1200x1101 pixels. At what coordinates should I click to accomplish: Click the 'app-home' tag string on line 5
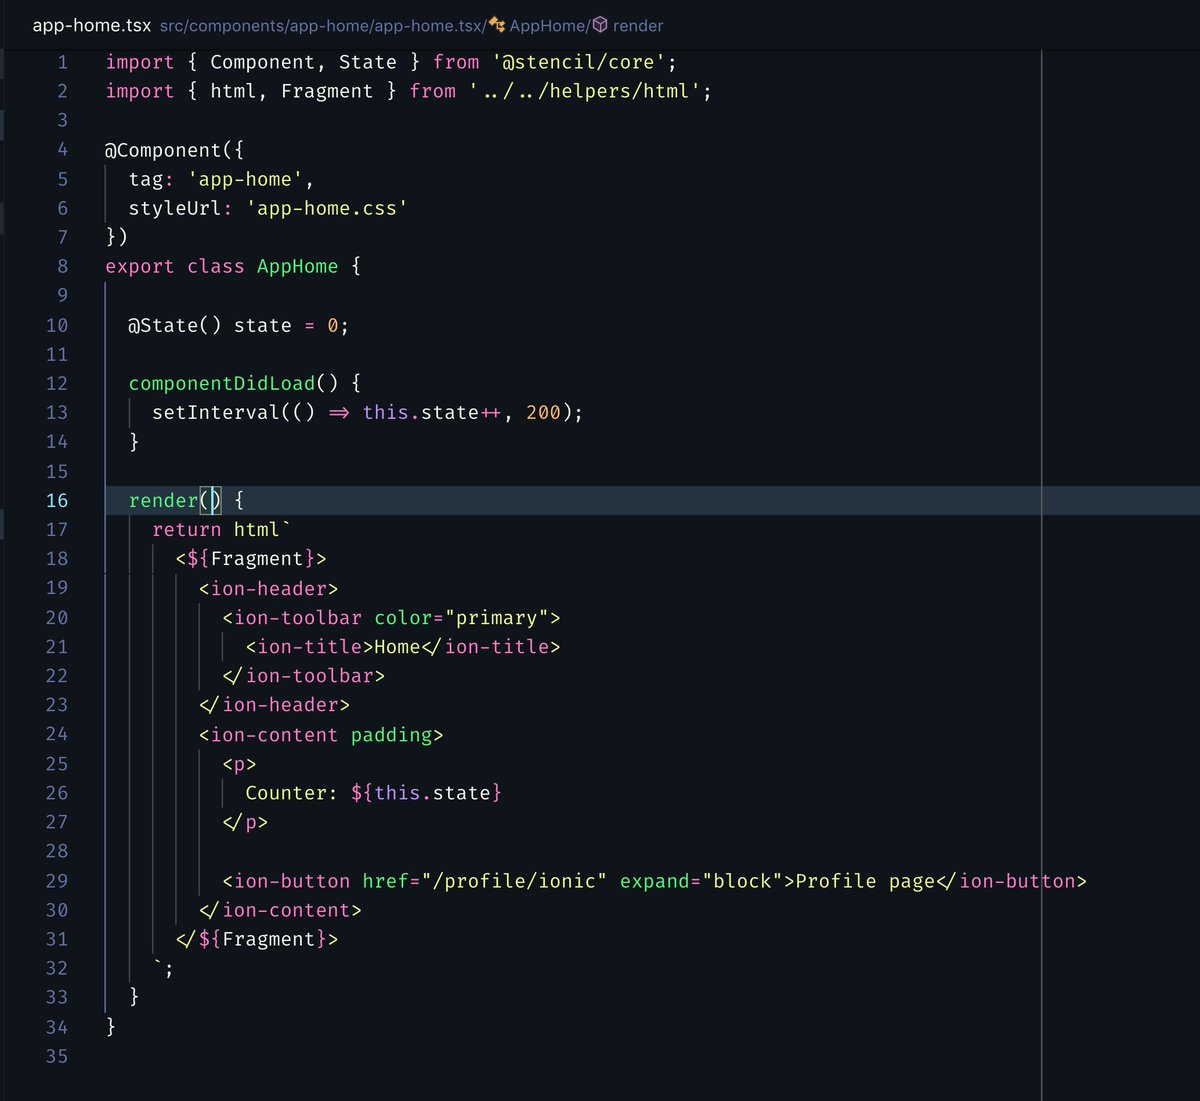pos(245,179)
